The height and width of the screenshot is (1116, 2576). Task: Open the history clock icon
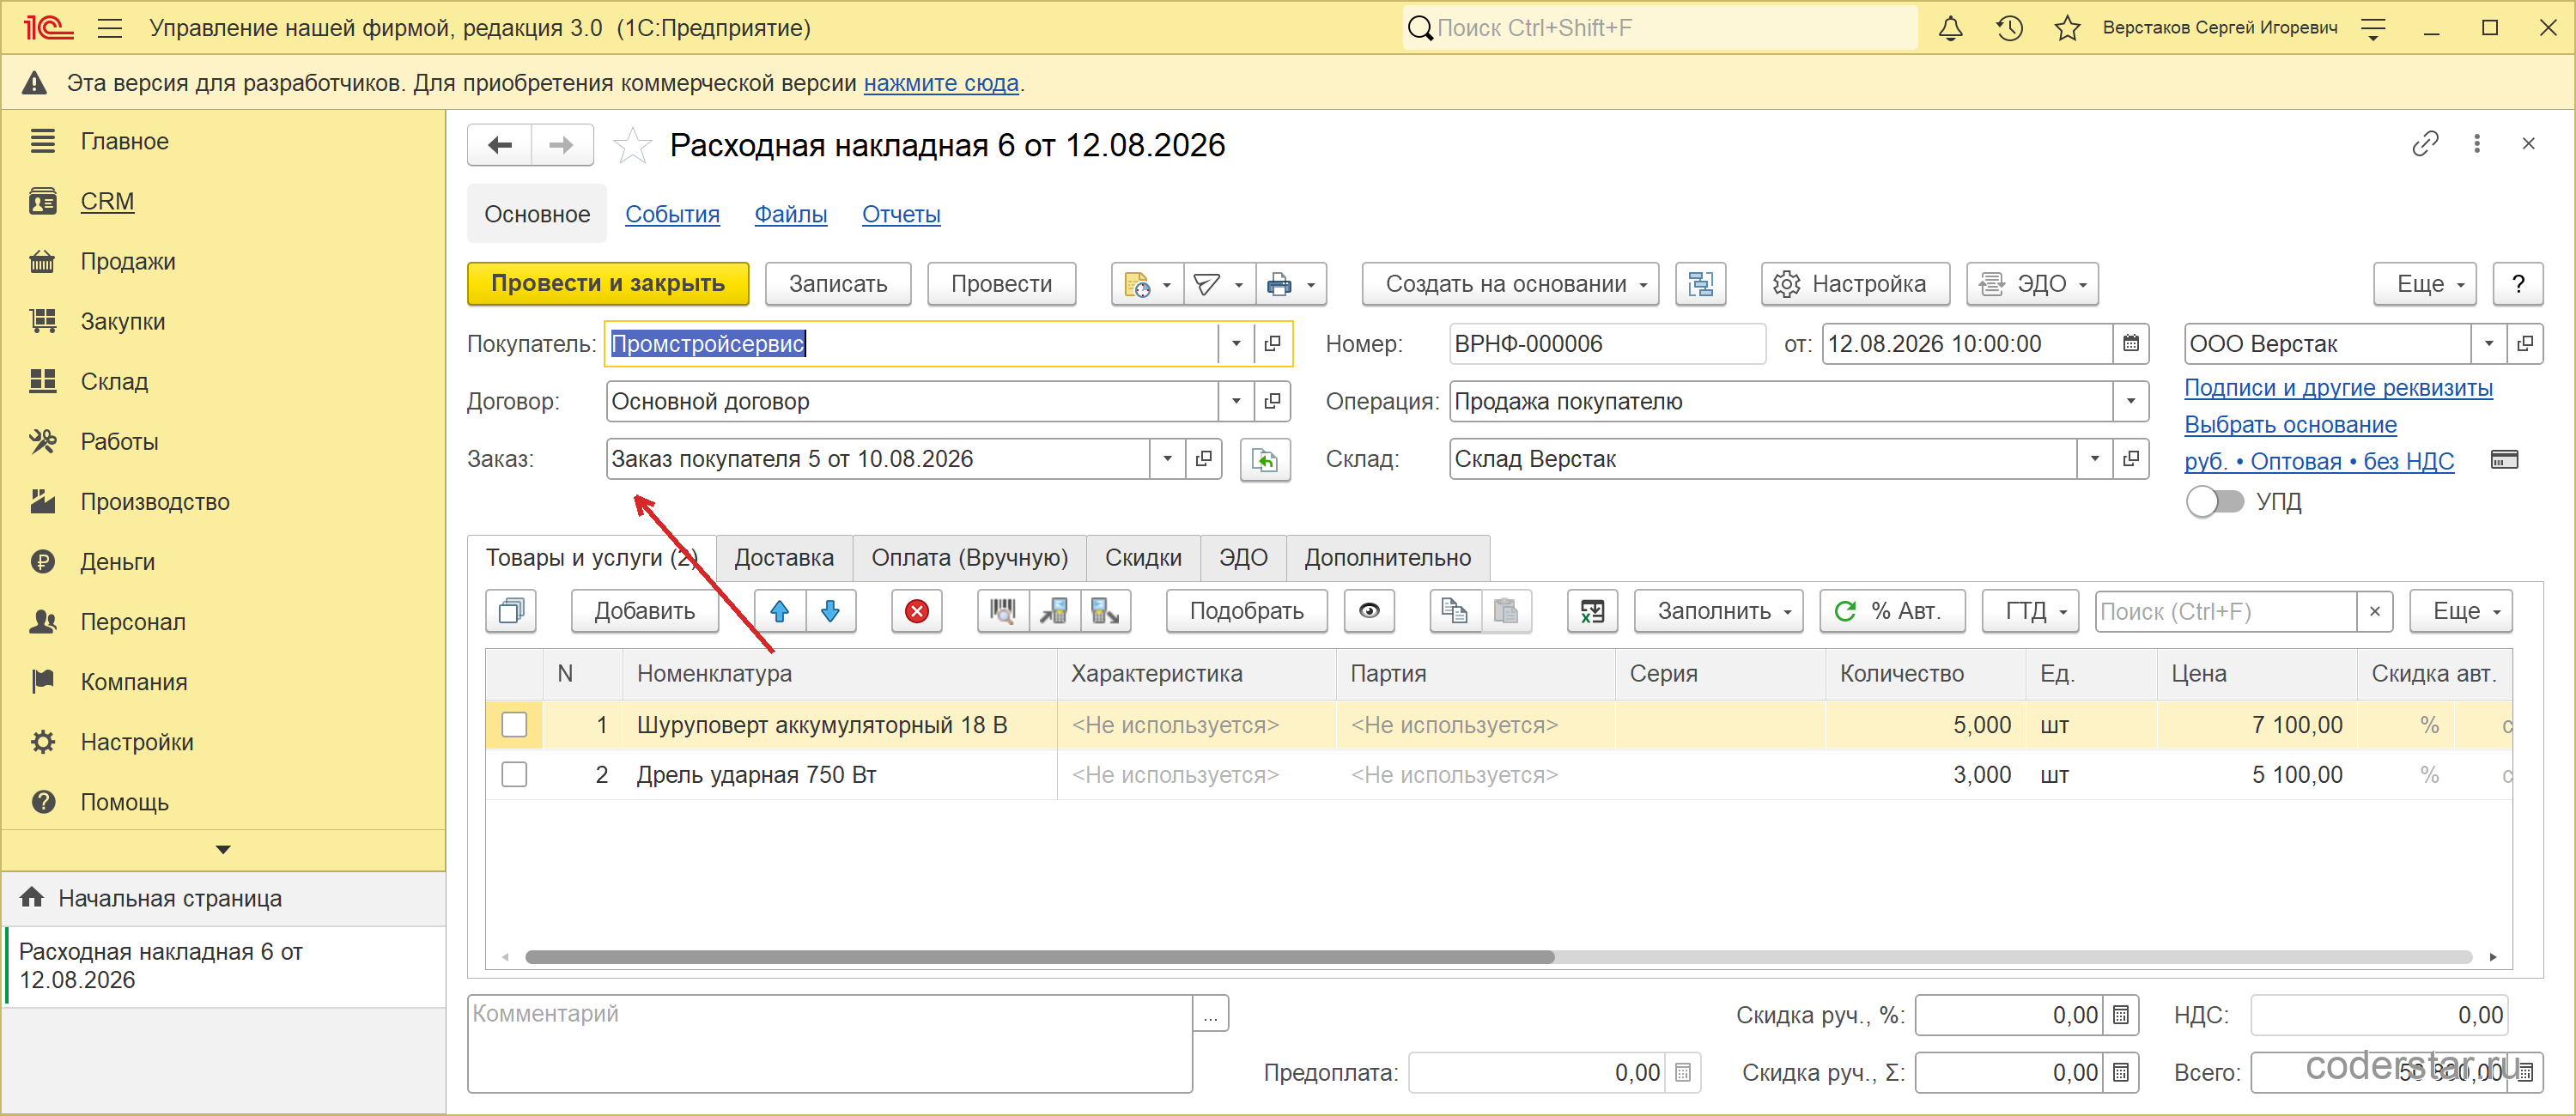click(2009, 28)
